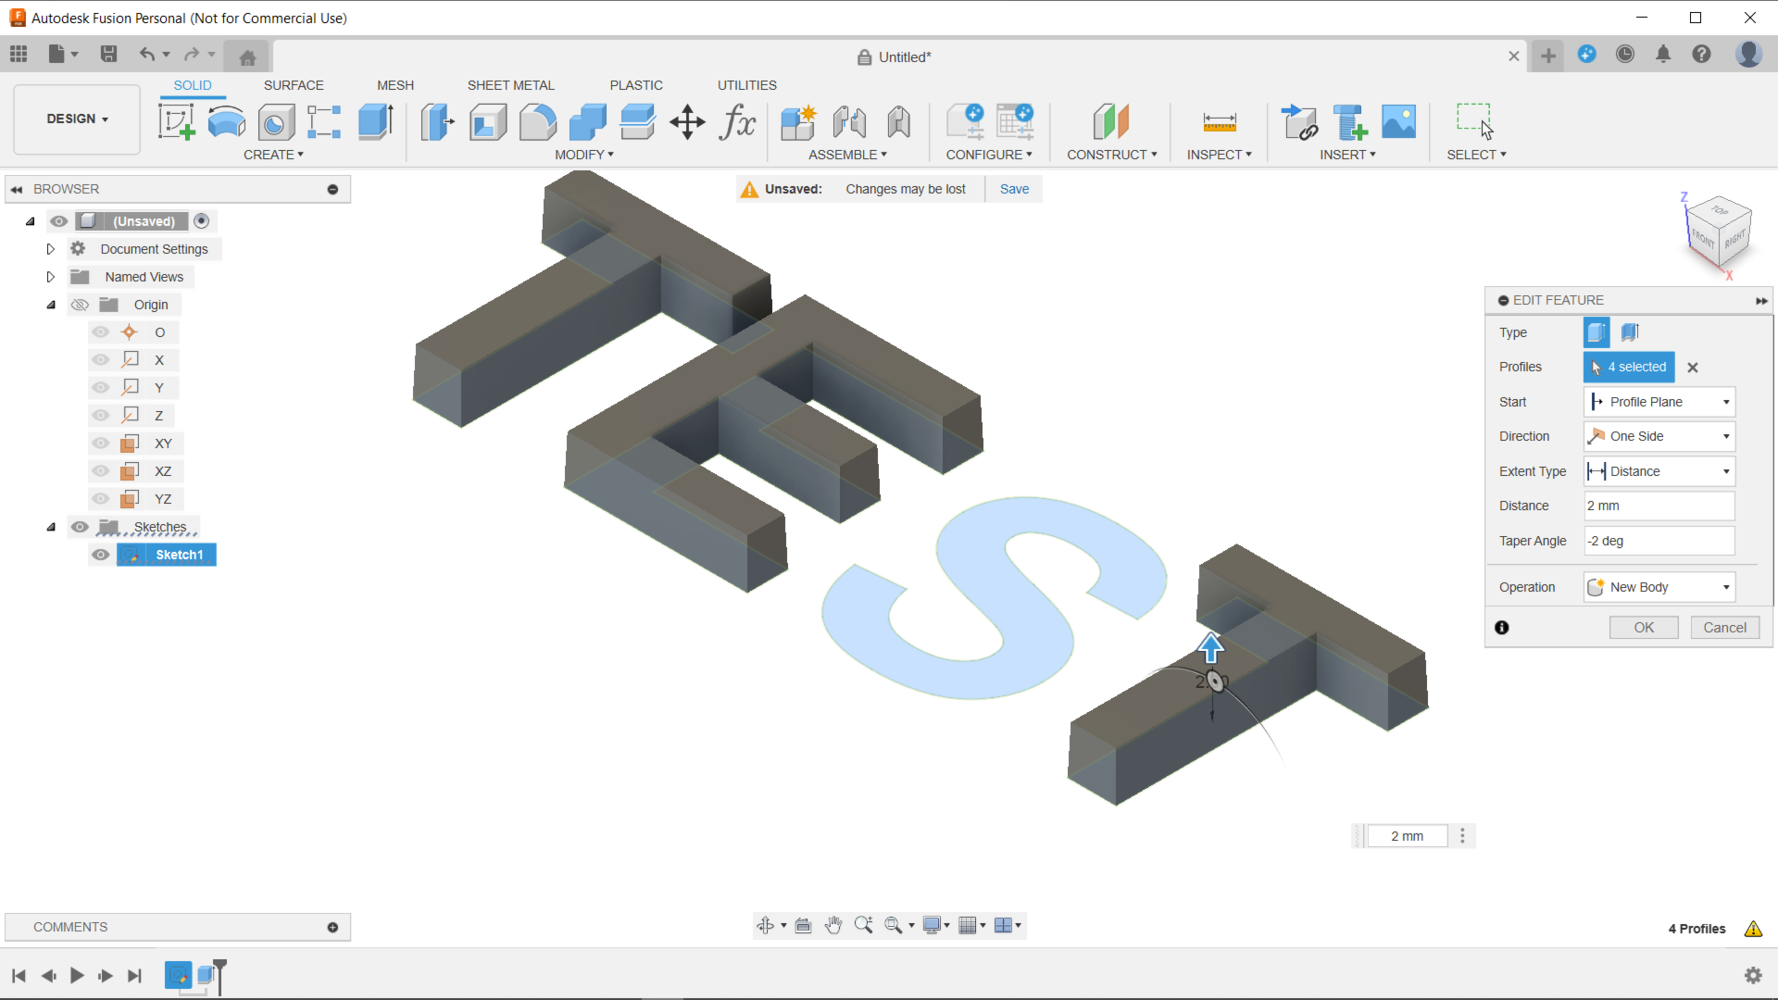Expand the Named Views node
The height and width of the screenshot is (1000, 1778).
pos(50,277)
